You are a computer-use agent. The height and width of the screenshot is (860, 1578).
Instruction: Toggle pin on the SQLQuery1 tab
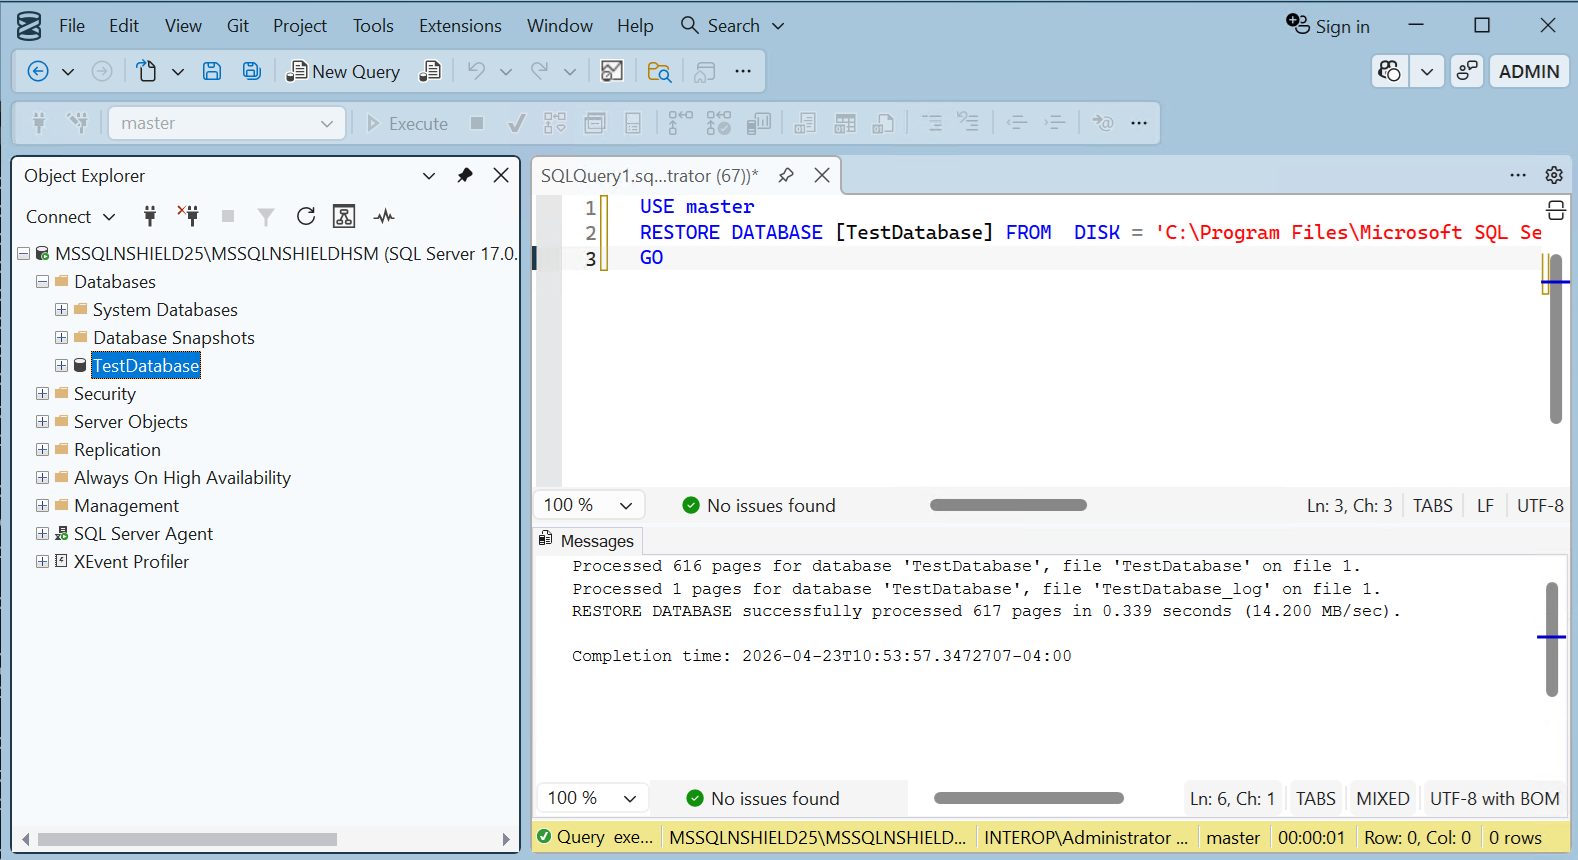(x=786, y=175)
